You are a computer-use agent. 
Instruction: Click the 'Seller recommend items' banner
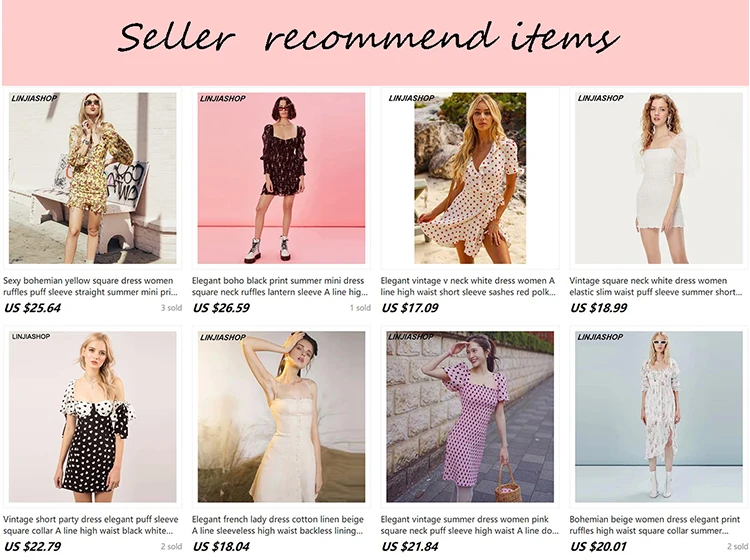coord(375,43)
